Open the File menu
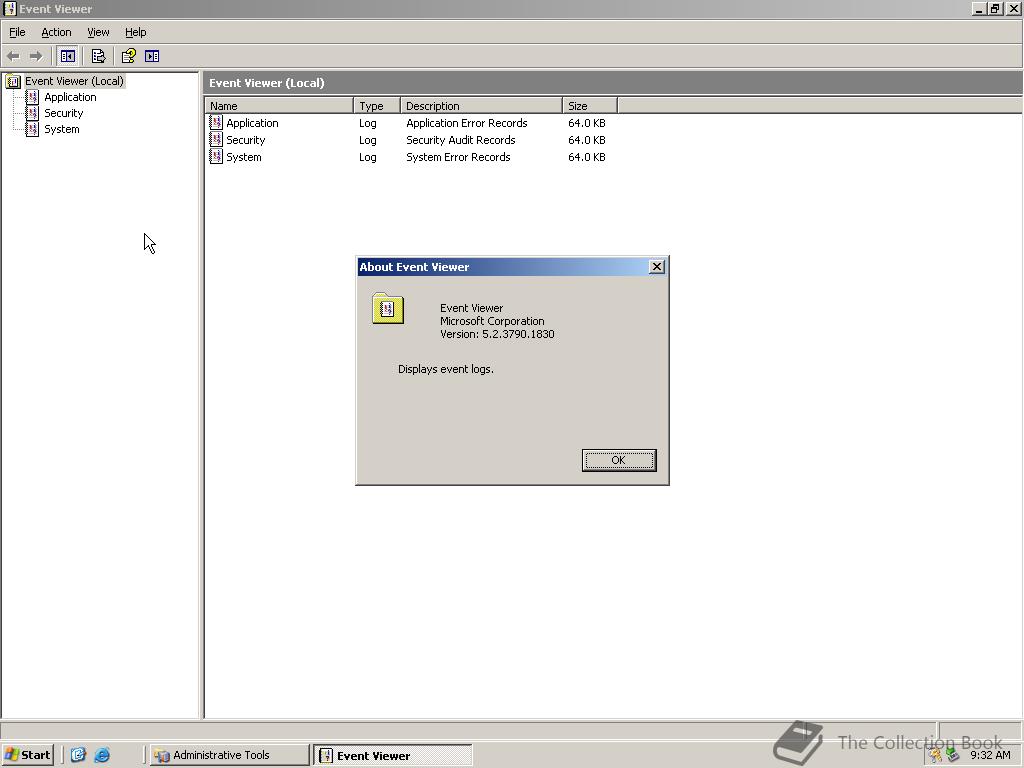 16,32
